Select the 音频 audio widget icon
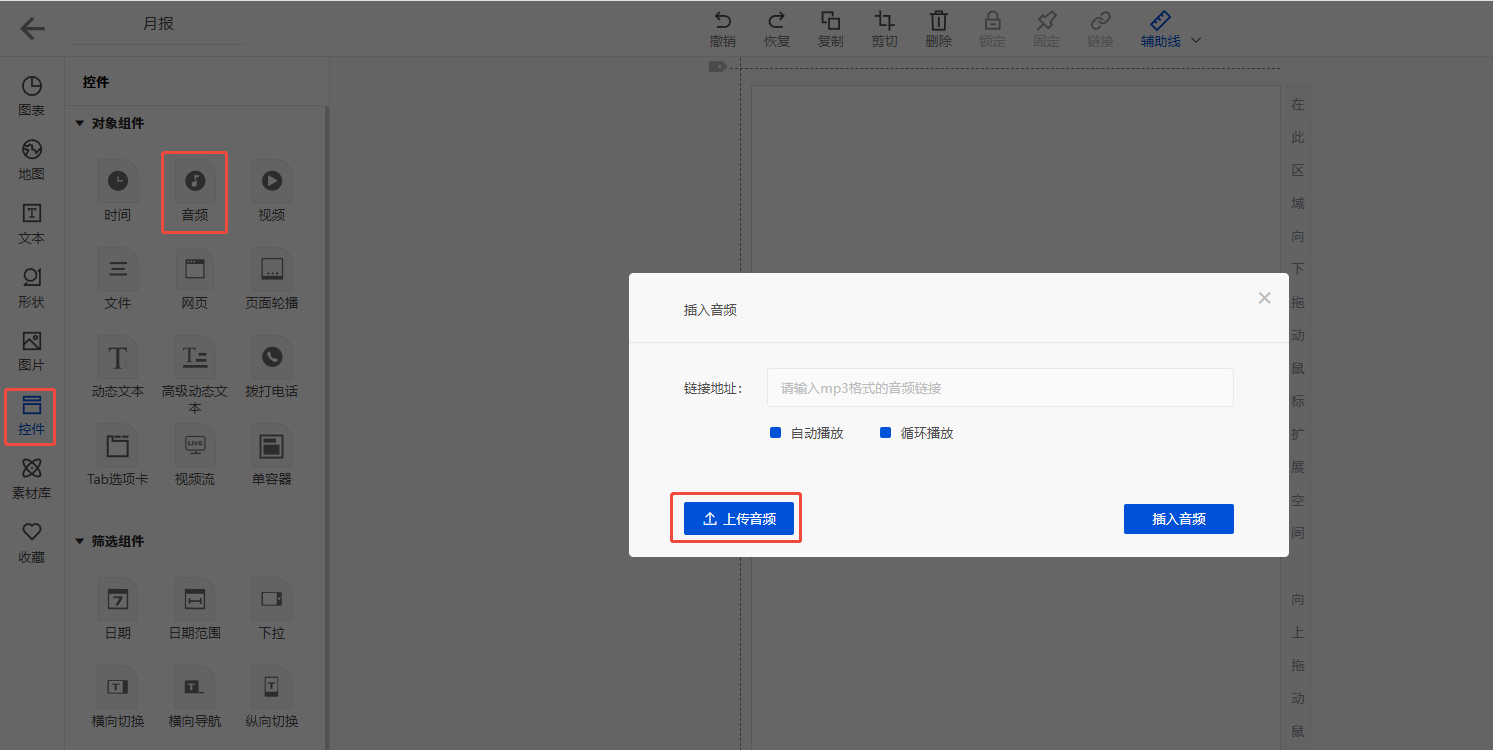1493x750 pixels. tap(195, 181)
